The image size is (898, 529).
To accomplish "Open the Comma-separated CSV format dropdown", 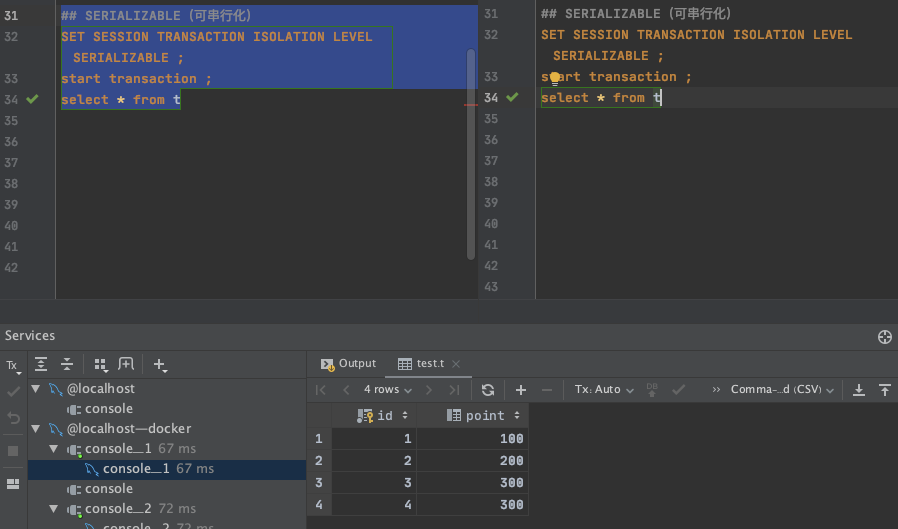I will pyautogui.click(x=782, y=390).
